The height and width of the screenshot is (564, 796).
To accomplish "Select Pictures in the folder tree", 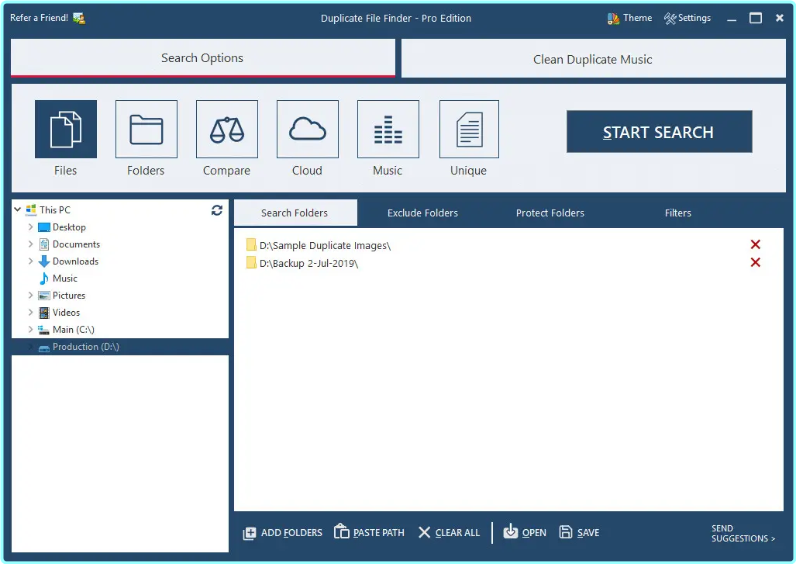I will coord(69,295).
